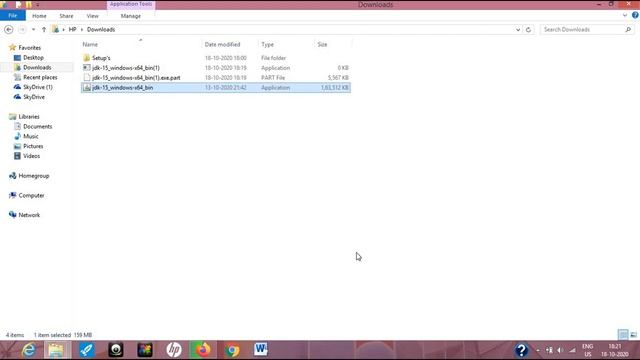This screenshot has width=640, height=360.
Task: Open the plain SkyDrive entry under Favorites
Action: click(x=33, y=97)
